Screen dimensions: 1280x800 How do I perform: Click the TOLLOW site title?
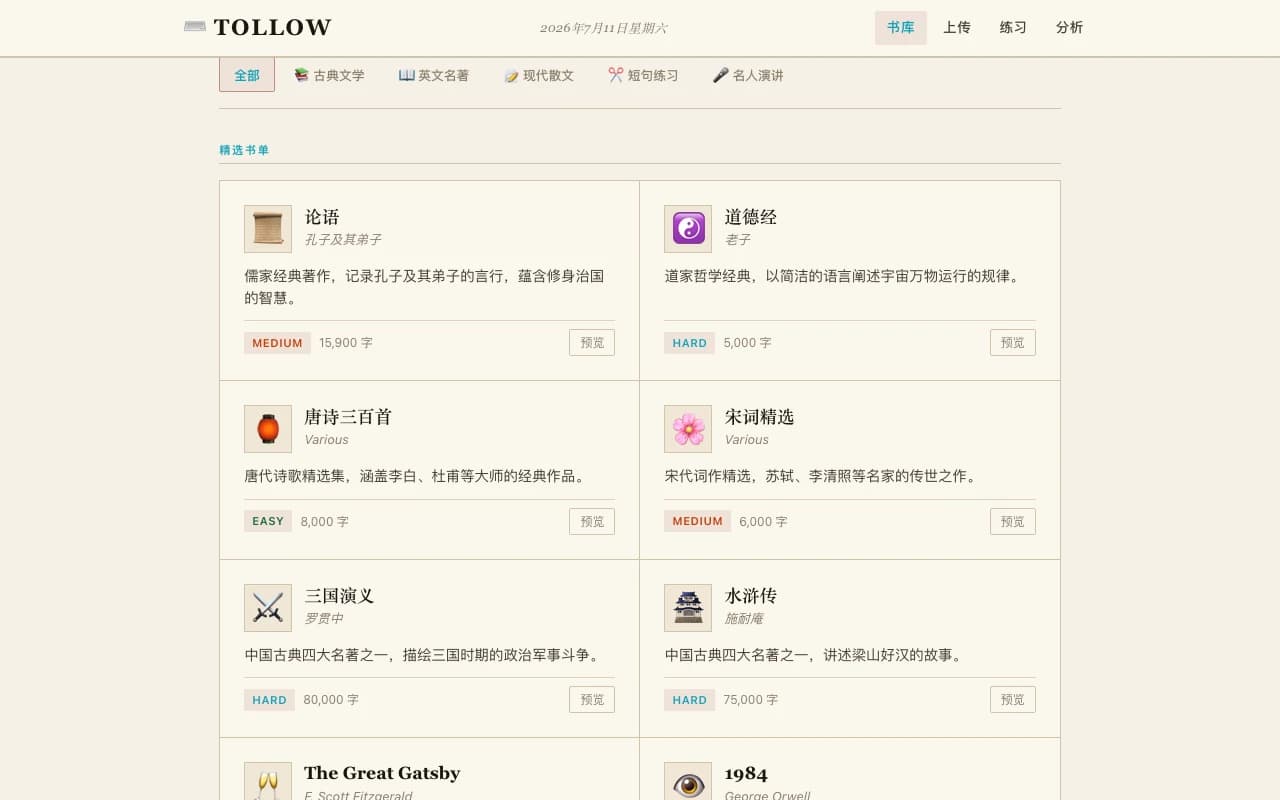tap(272, 27)
